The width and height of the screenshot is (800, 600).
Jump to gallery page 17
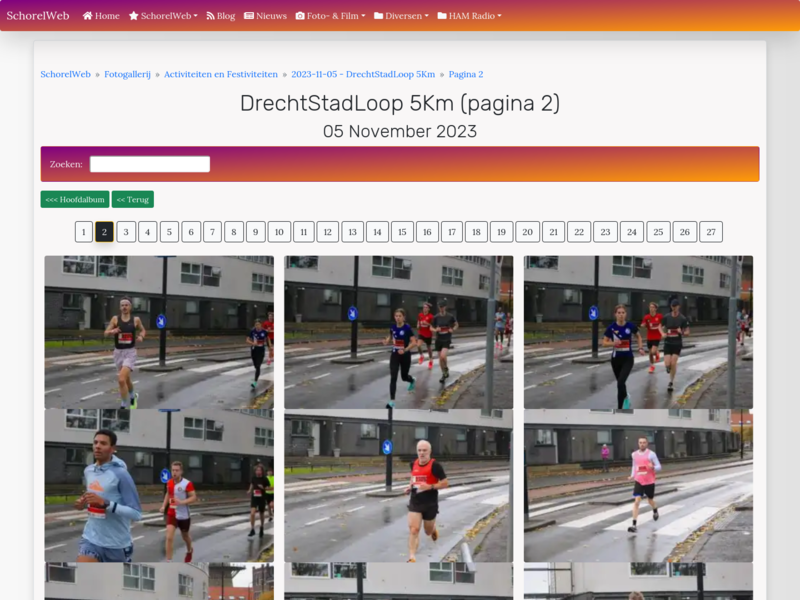[x=452, y=232]
